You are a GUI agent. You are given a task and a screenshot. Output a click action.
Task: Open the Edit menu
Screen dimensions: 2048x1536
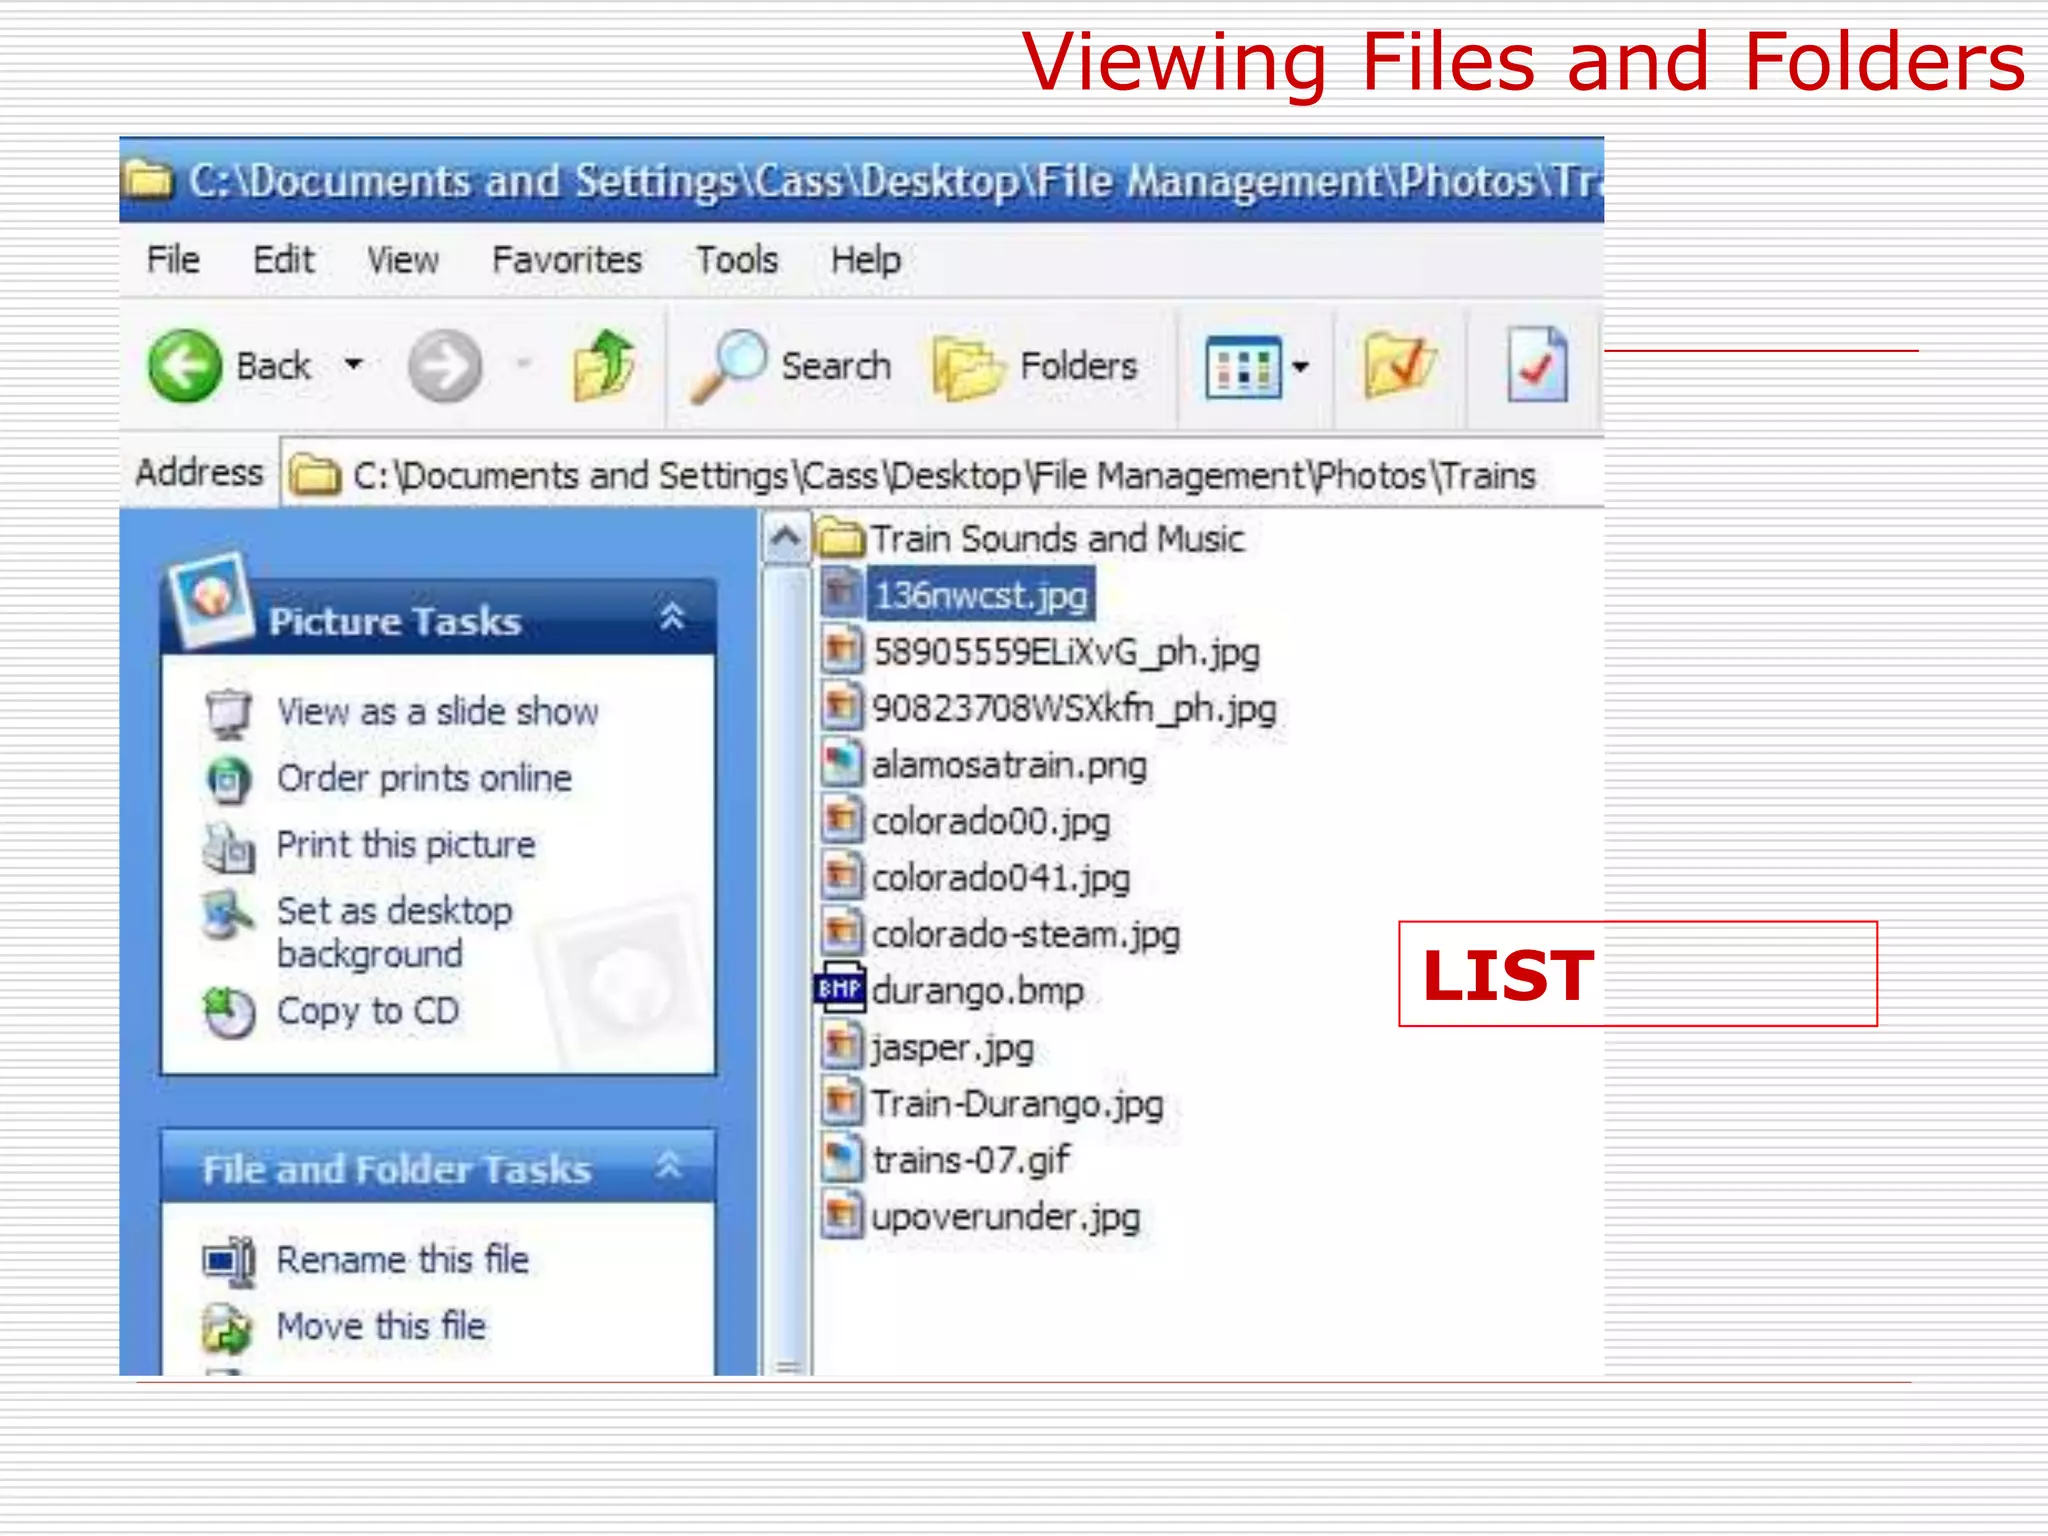pyautogui.click(x=283, y=260)
